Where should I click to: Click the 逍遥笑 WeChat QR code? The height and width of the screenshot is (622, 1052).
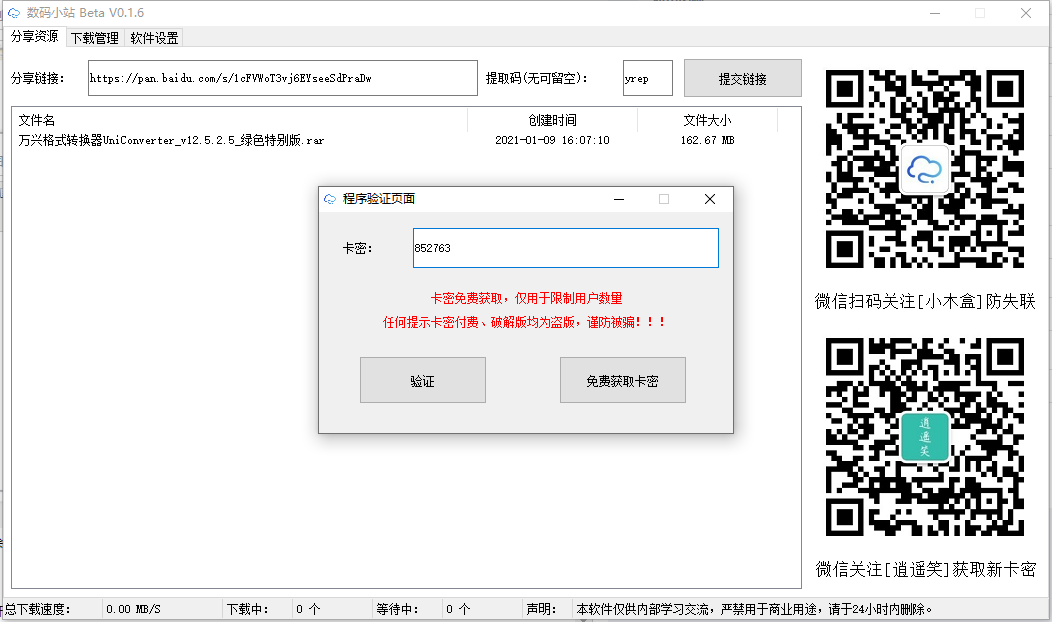pyautogui.click(x=925, y=436)
